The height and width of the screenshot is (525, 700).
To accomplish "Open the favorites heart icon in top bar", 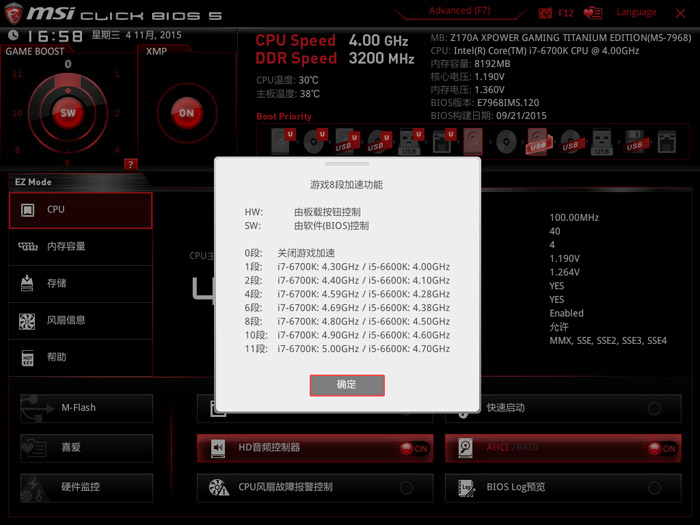I will (594, 13).
